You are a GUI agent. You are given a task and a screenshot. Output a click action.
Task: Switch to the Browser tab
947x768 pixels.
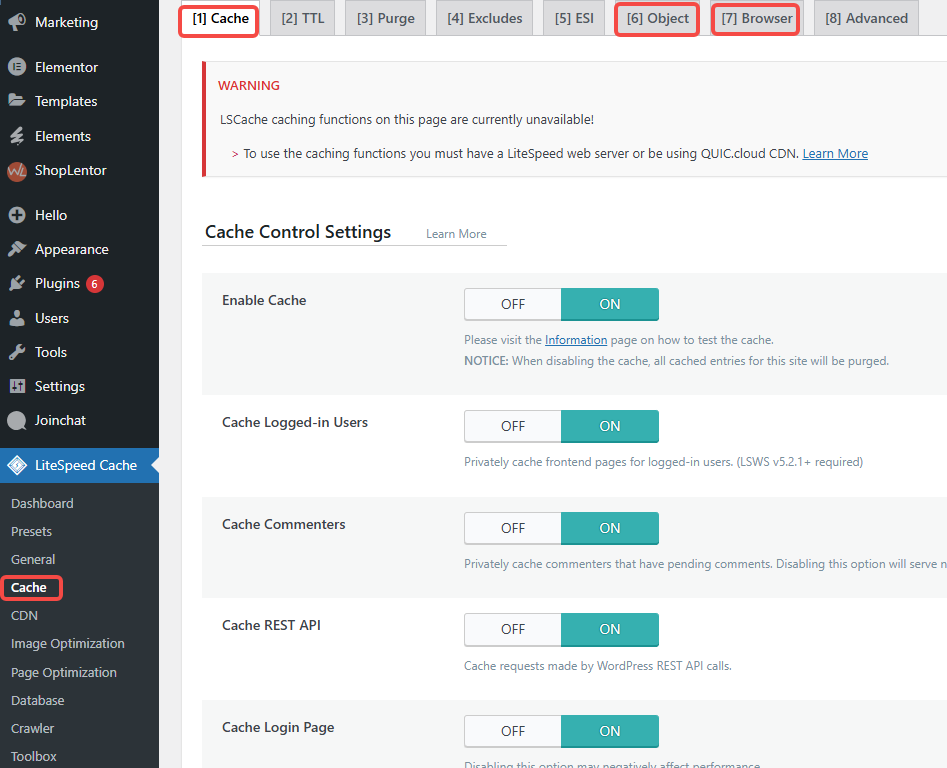pos(755,17)
